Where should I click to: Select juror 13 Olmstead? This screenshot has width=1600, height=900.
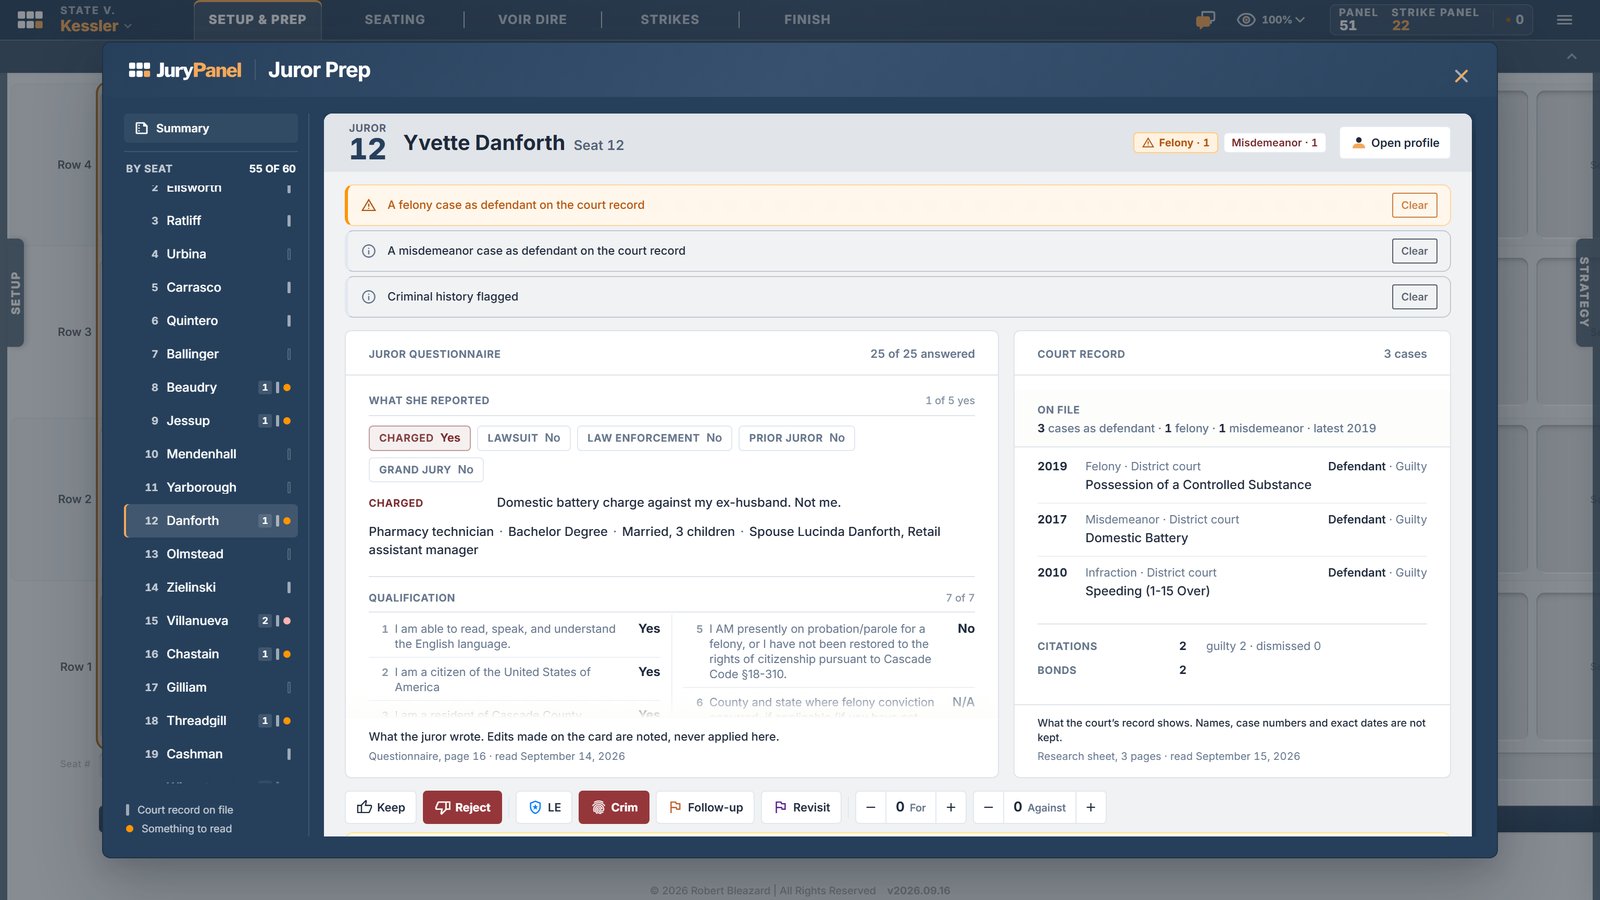click(x=211, y=554)
